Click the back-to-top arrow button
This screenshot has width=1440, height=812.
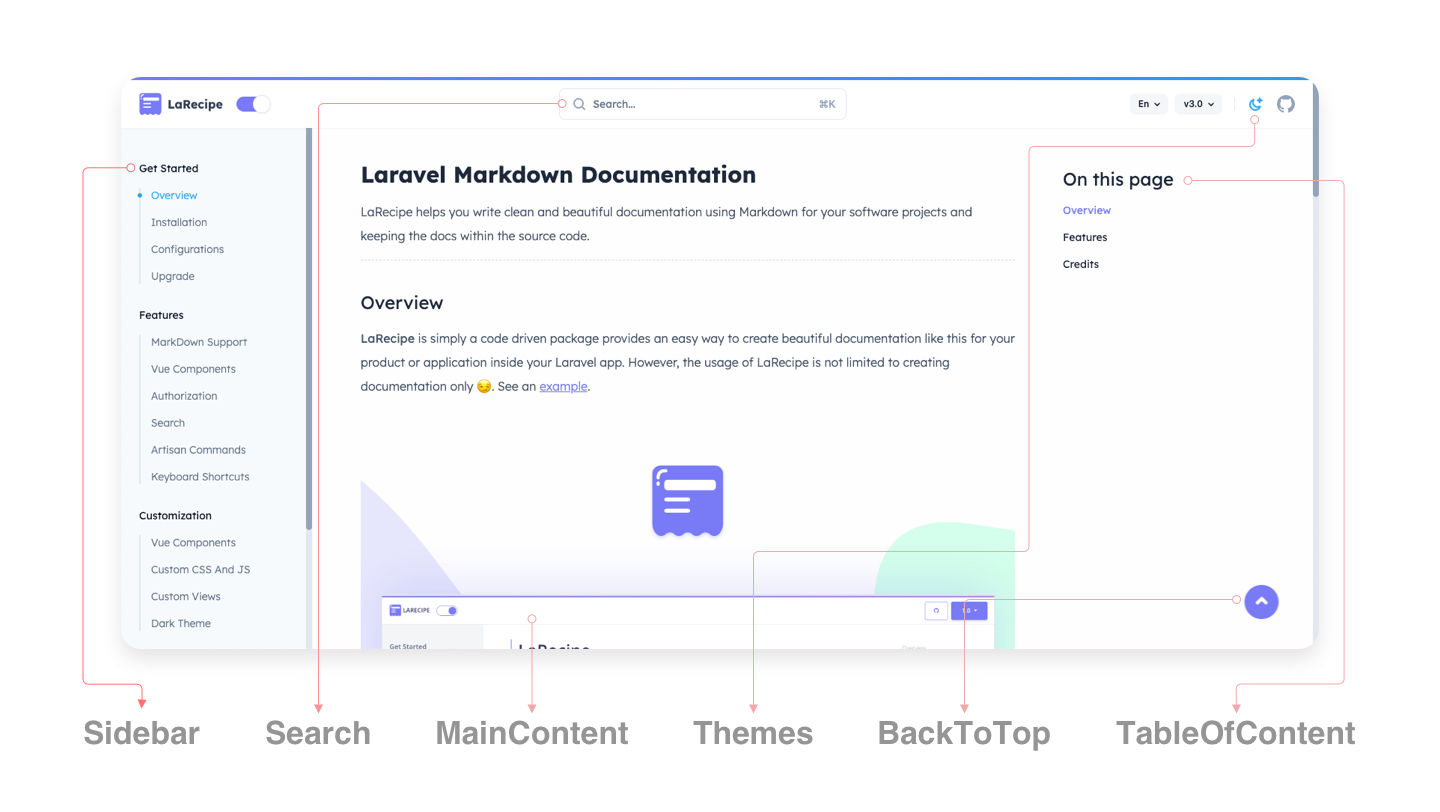click(1261, 602)
